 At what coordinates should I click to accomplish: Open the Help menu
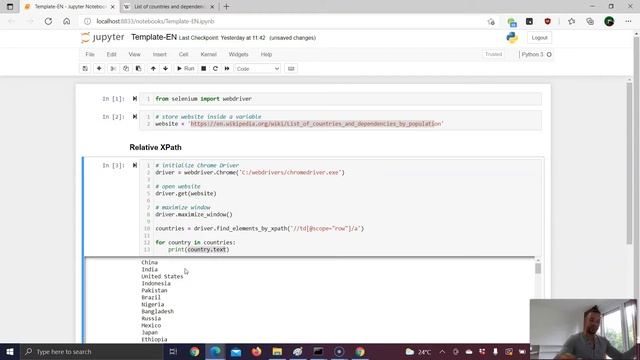[266, 54]
